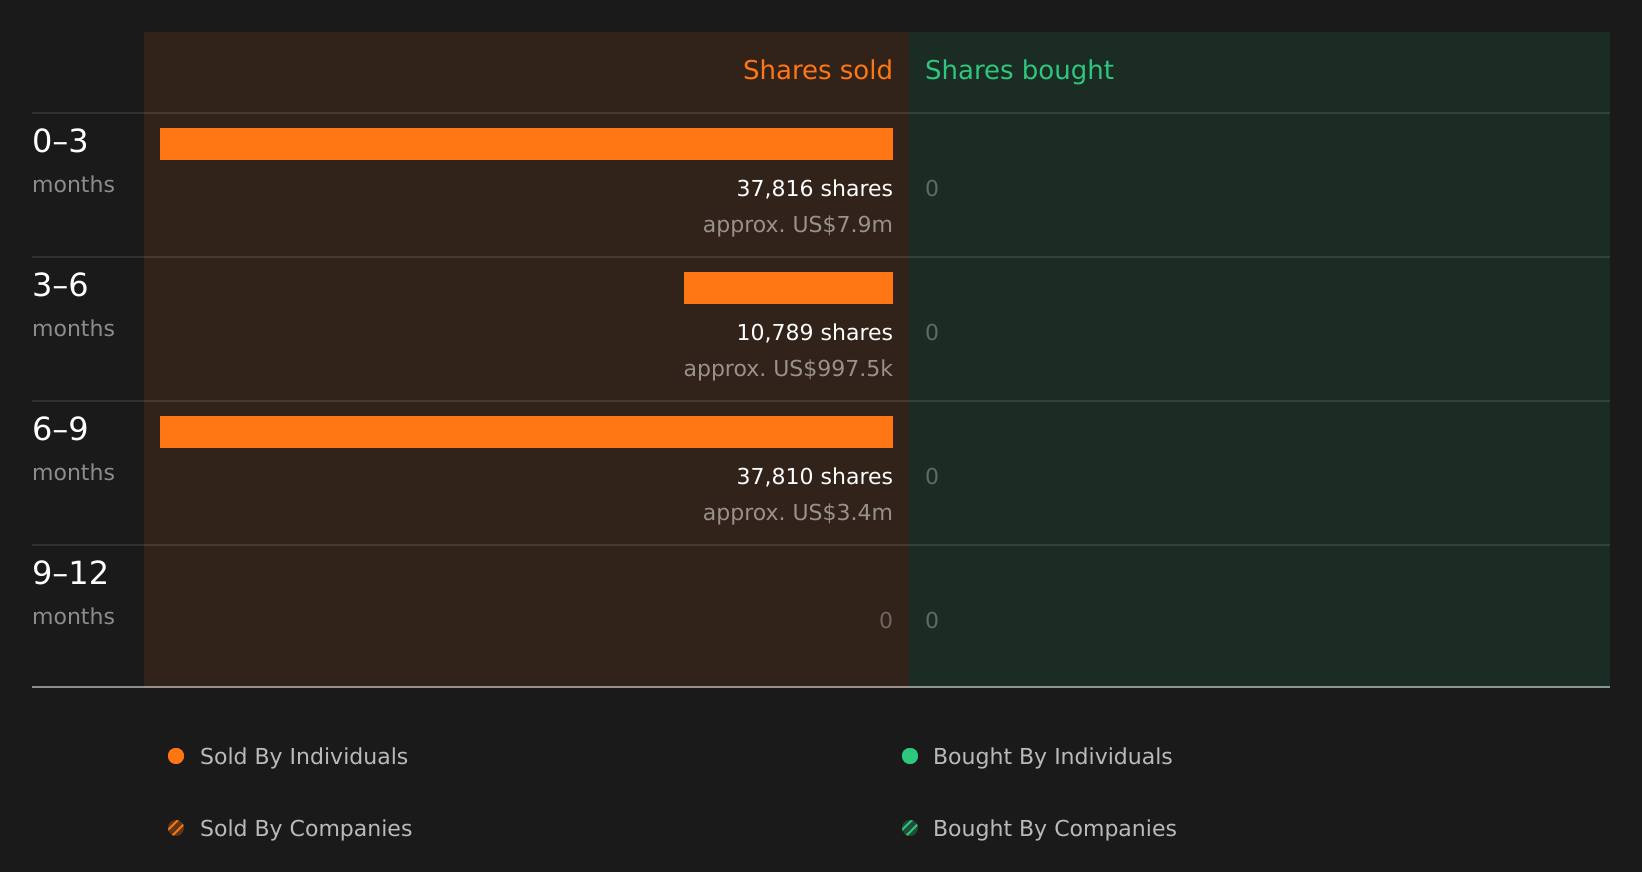Click the striped Bought By Companies legend icon
Image resolution: width=1642 pixels, height=872 pixels.
point(910,828)
